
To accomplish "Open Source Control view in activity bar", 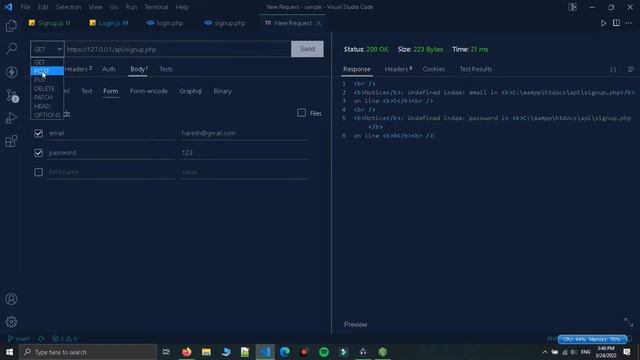I will [x=11, y=96].
